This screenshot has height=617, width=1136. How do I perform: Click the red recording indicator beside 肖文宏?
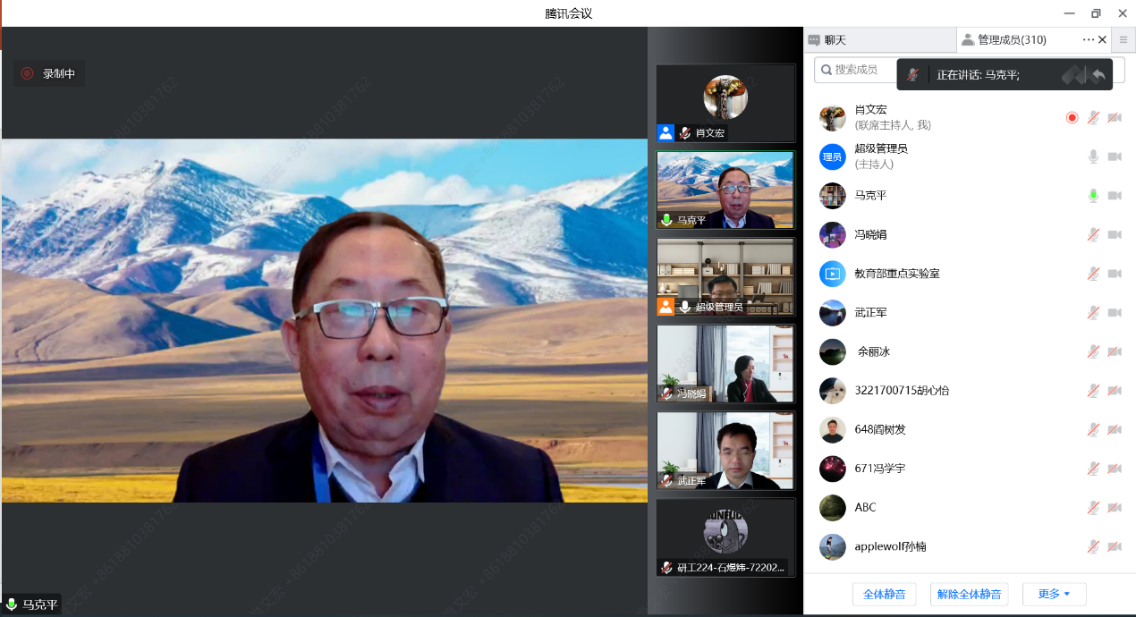click(x=1072, y=117)
